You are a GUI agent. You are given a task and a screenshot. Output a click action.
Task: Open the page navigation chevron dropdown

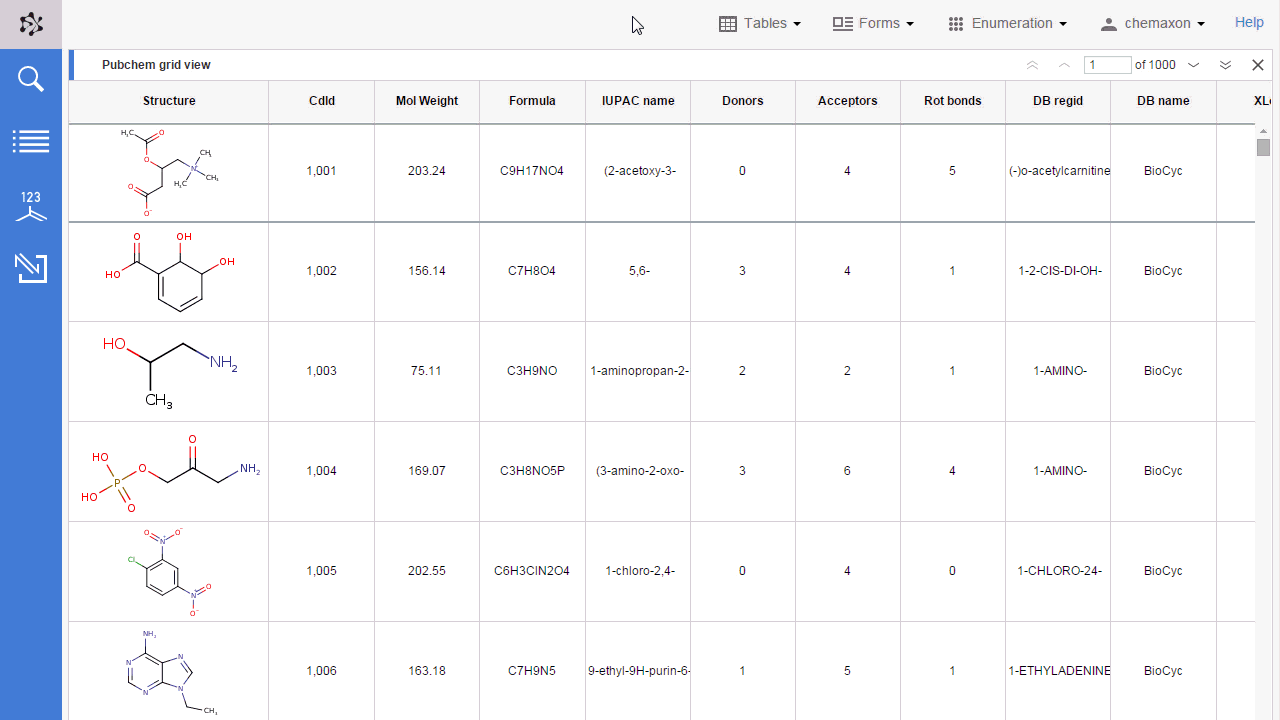click(x=1193, y=64)
